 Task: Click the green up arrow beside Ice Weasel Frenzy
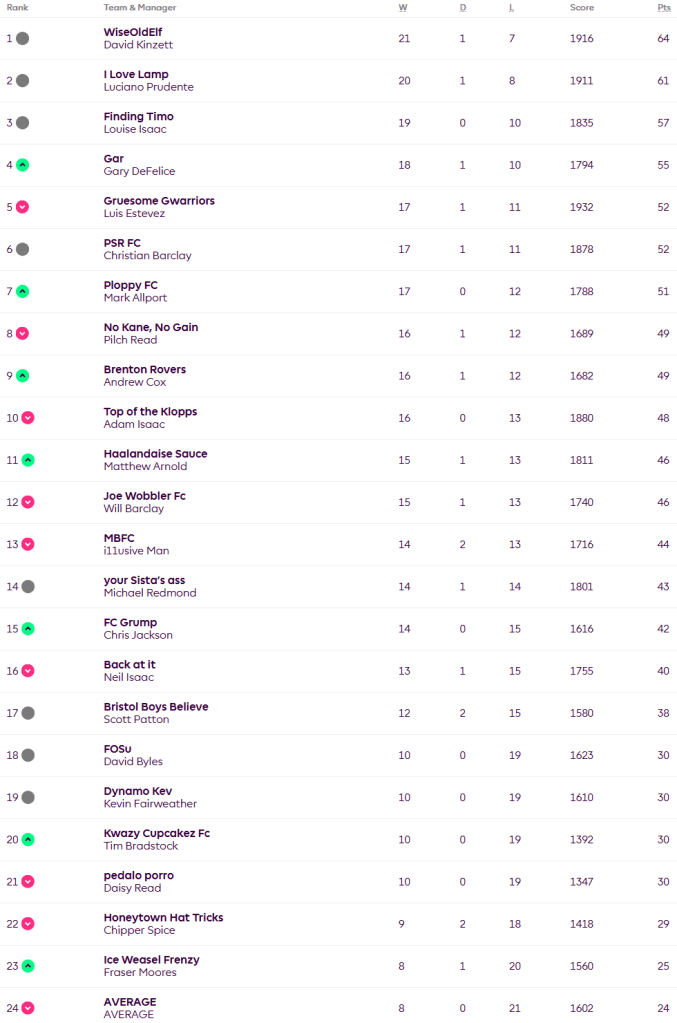(28, 966)
